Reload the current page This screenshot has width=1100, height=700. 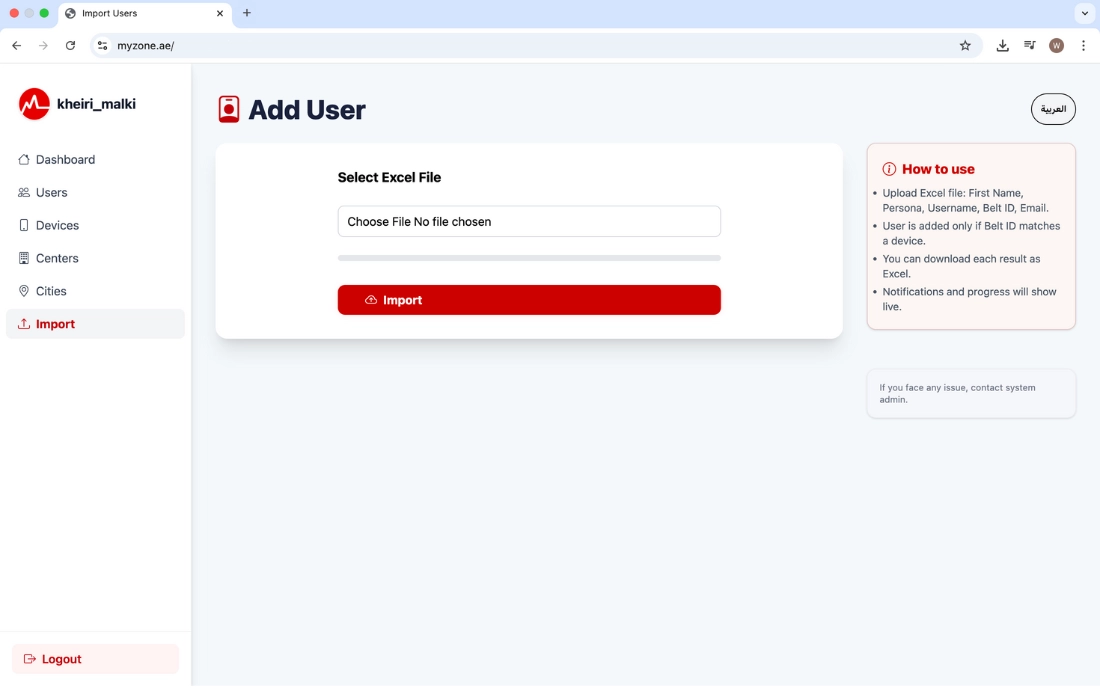70,46
